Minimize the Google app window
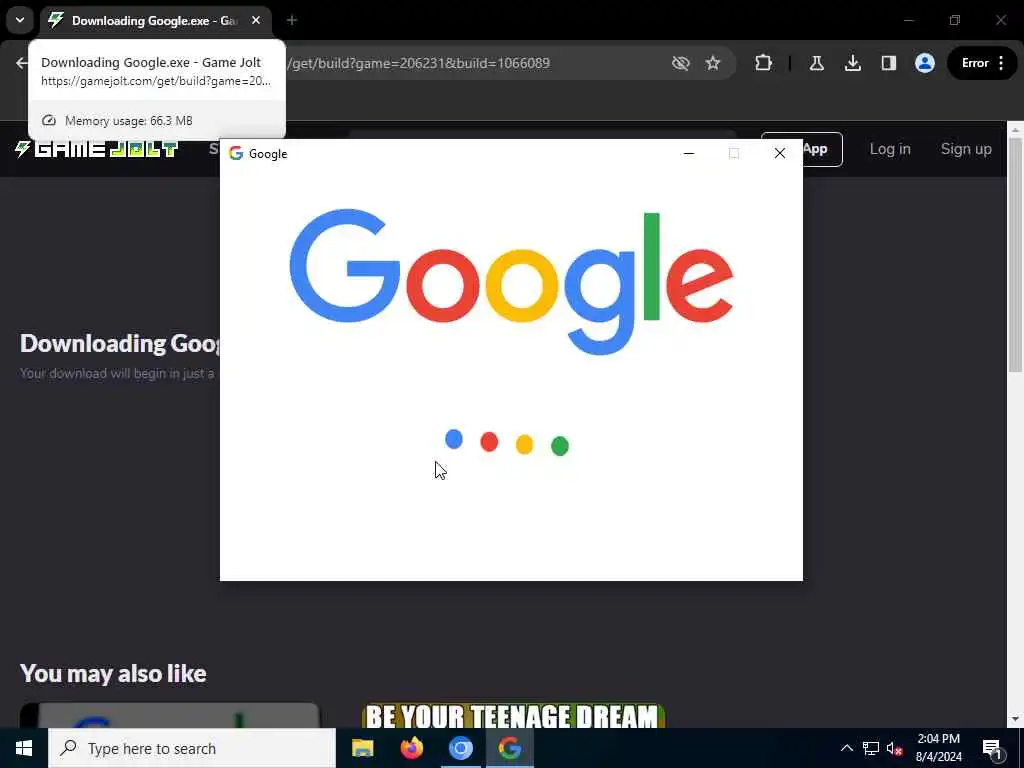This screenshot has height=768, width=1024. pos(688,153)
